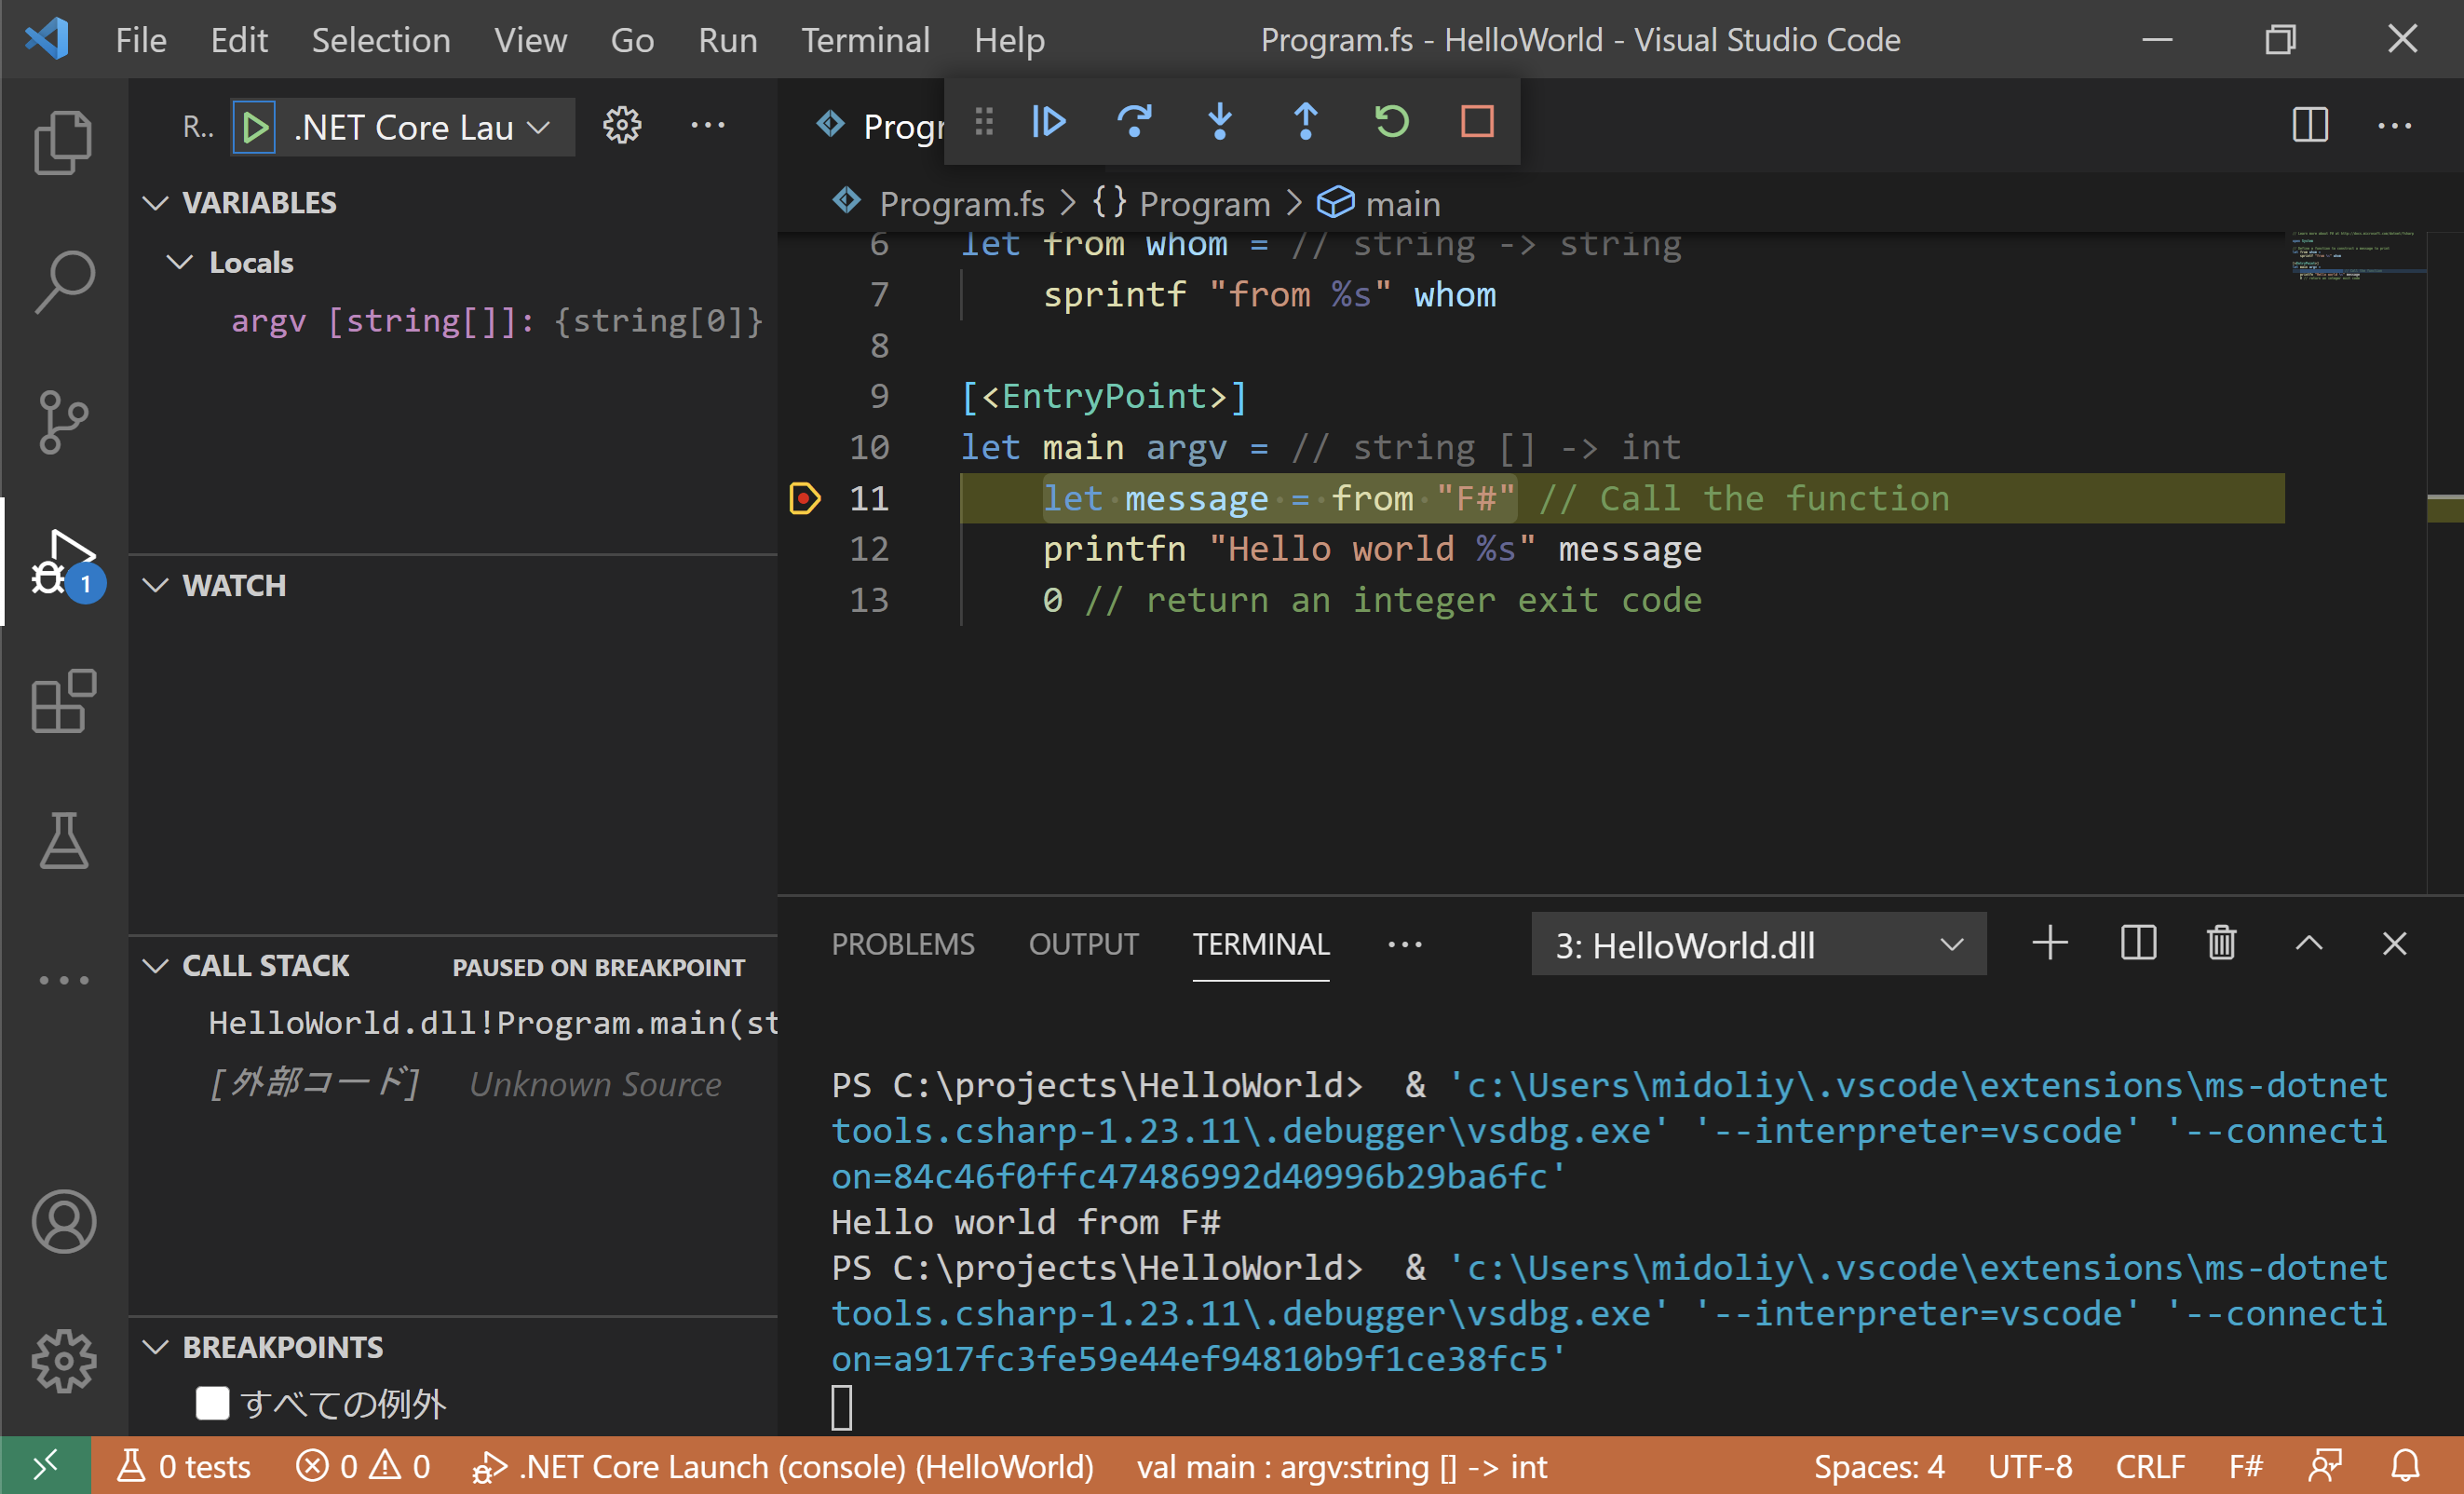Screen dimensions: 2464x1494
Task: Click the Step Over debug icon
Action: pyautogui.click(x=1134, y=121)
